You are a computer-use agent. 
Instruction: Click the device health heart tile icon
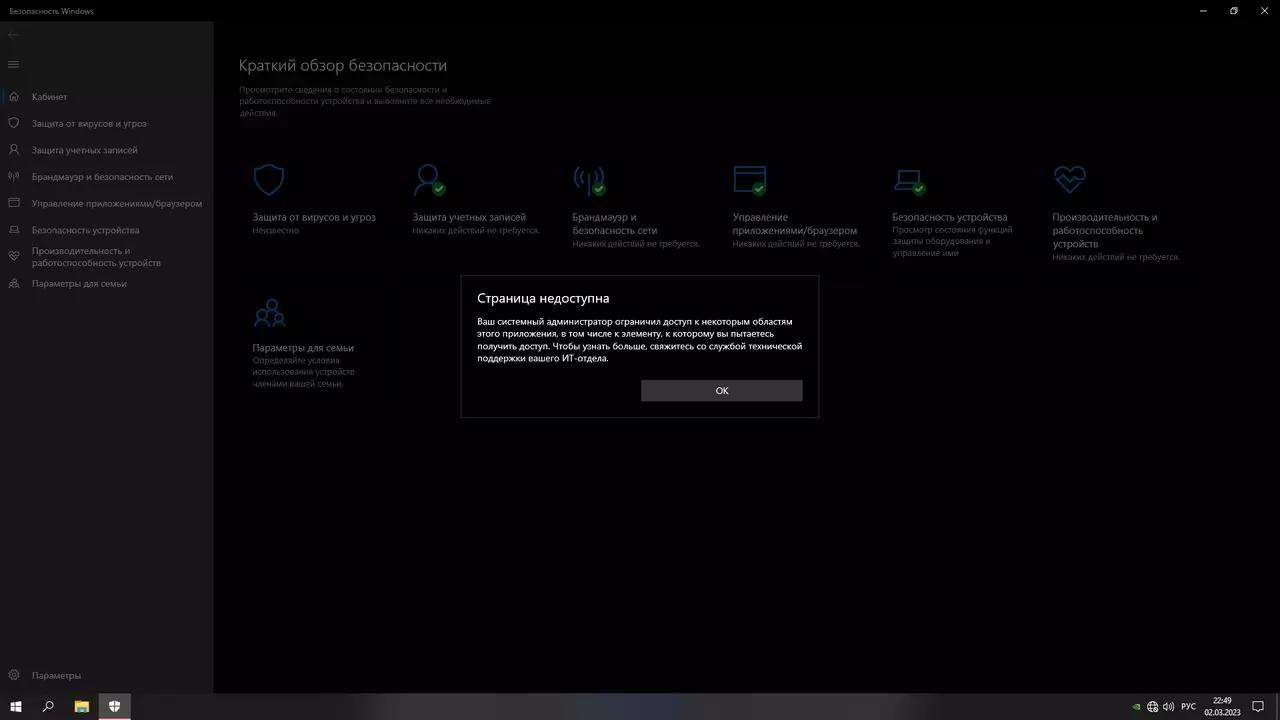1069,180
